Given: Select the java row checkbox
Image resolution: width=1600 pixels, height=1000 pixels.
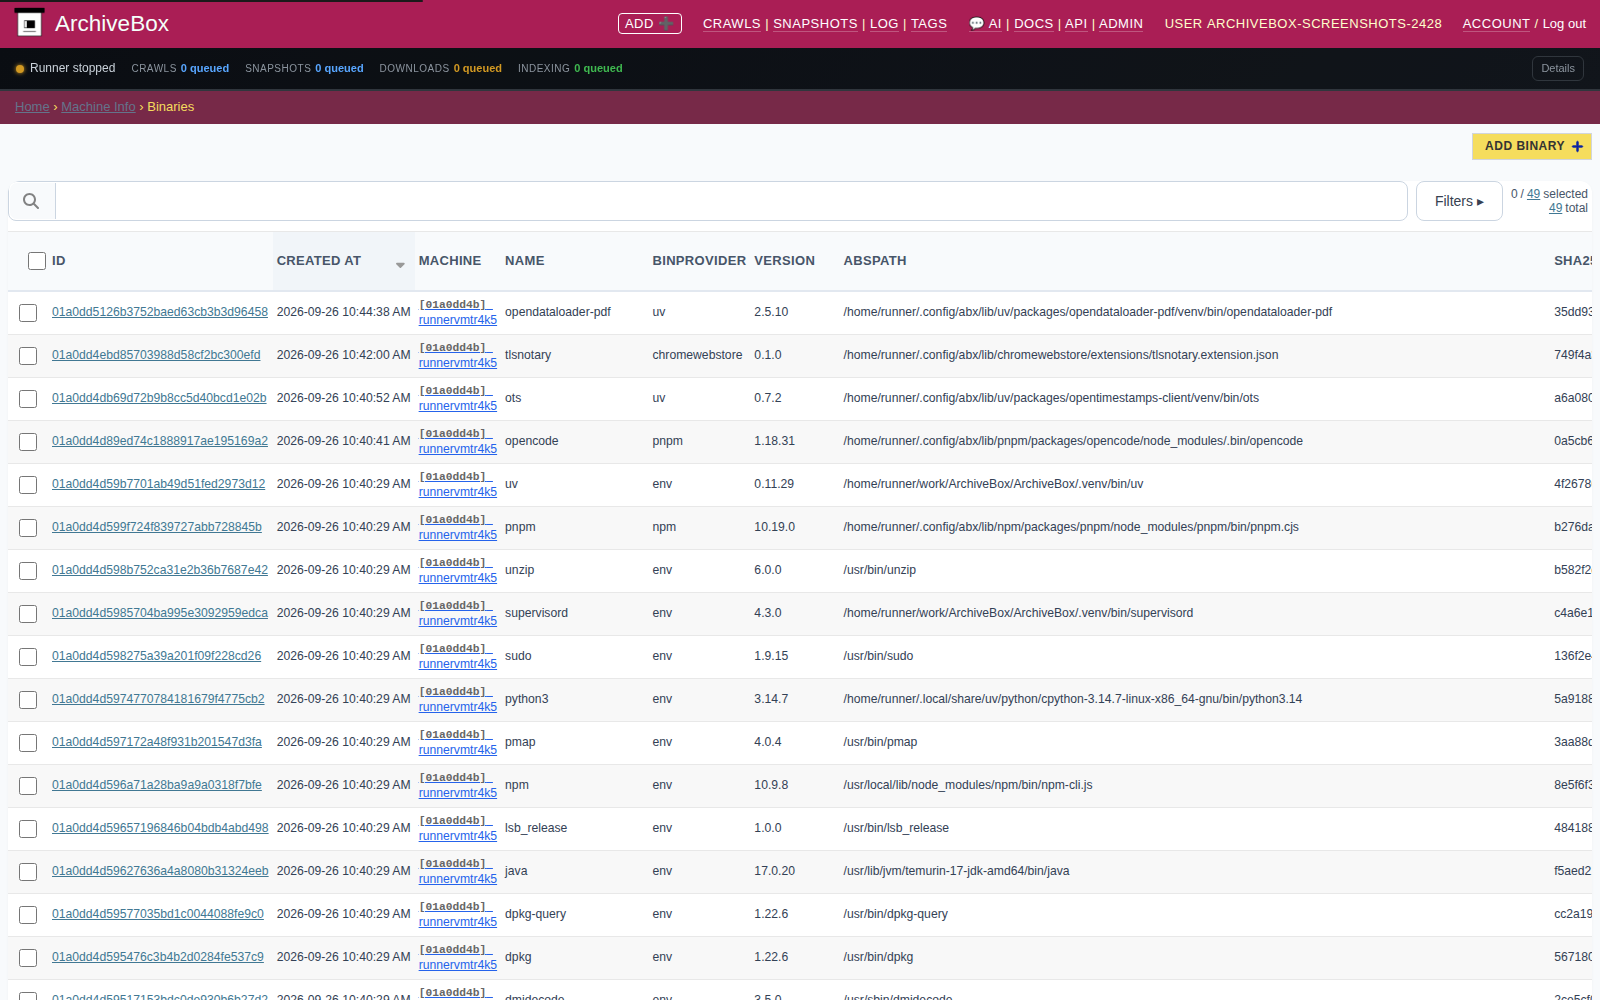Looking at the screenshot, I should [x=28, y=872].
